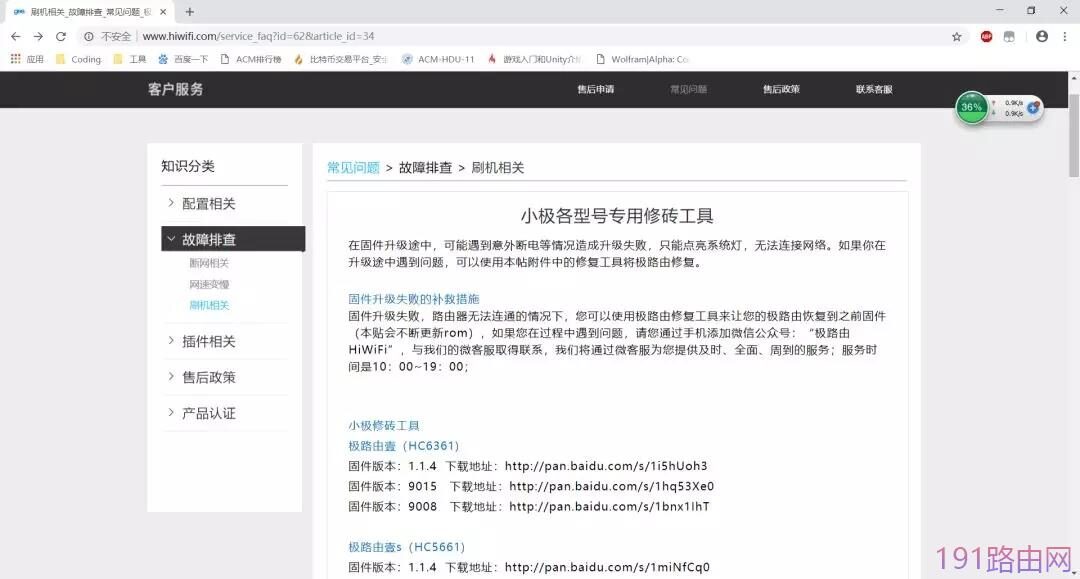Screen dimensions: 1080x579
Task: Open 售后政策 in the top navigation
Action: click(781, 90)
